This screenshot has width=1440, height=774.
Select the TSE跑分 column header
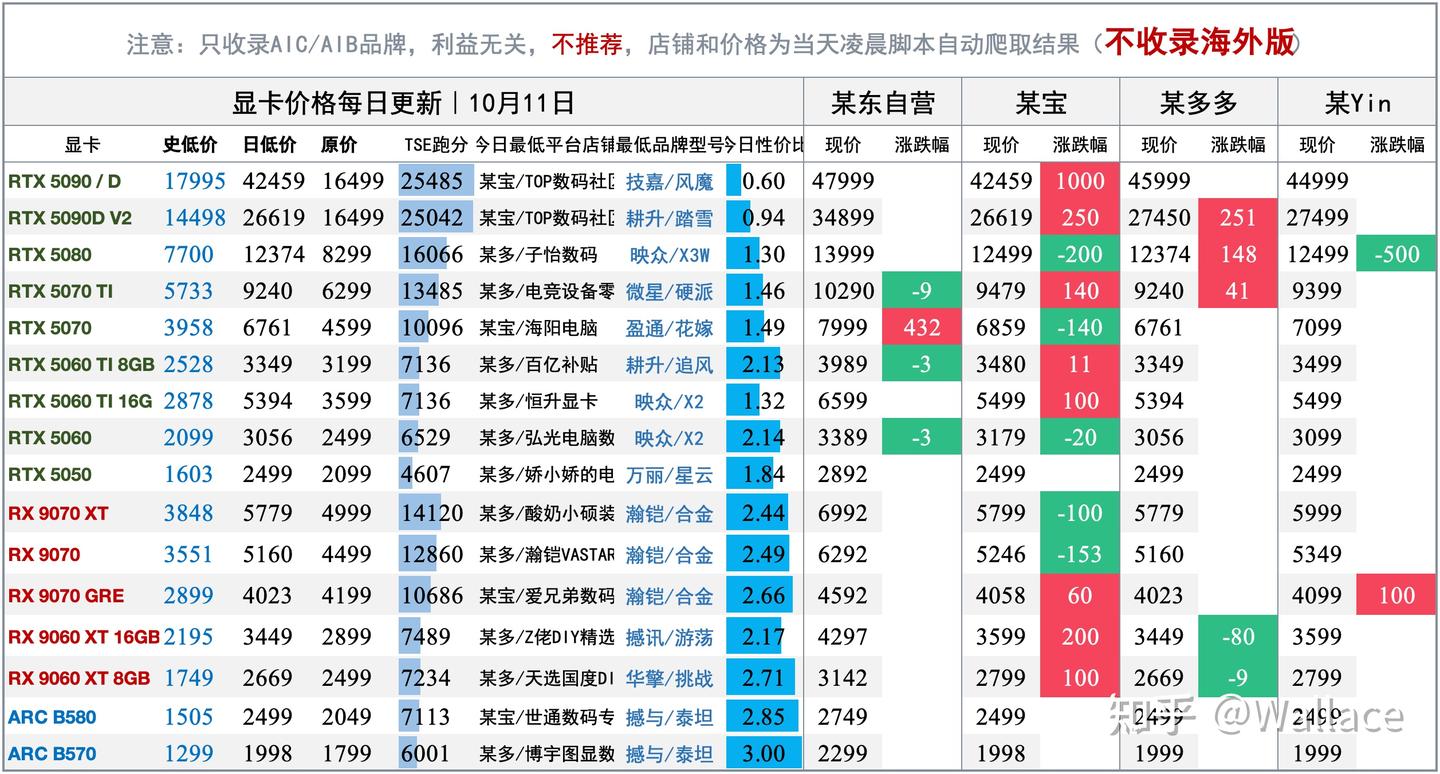(x=436, y=145)
